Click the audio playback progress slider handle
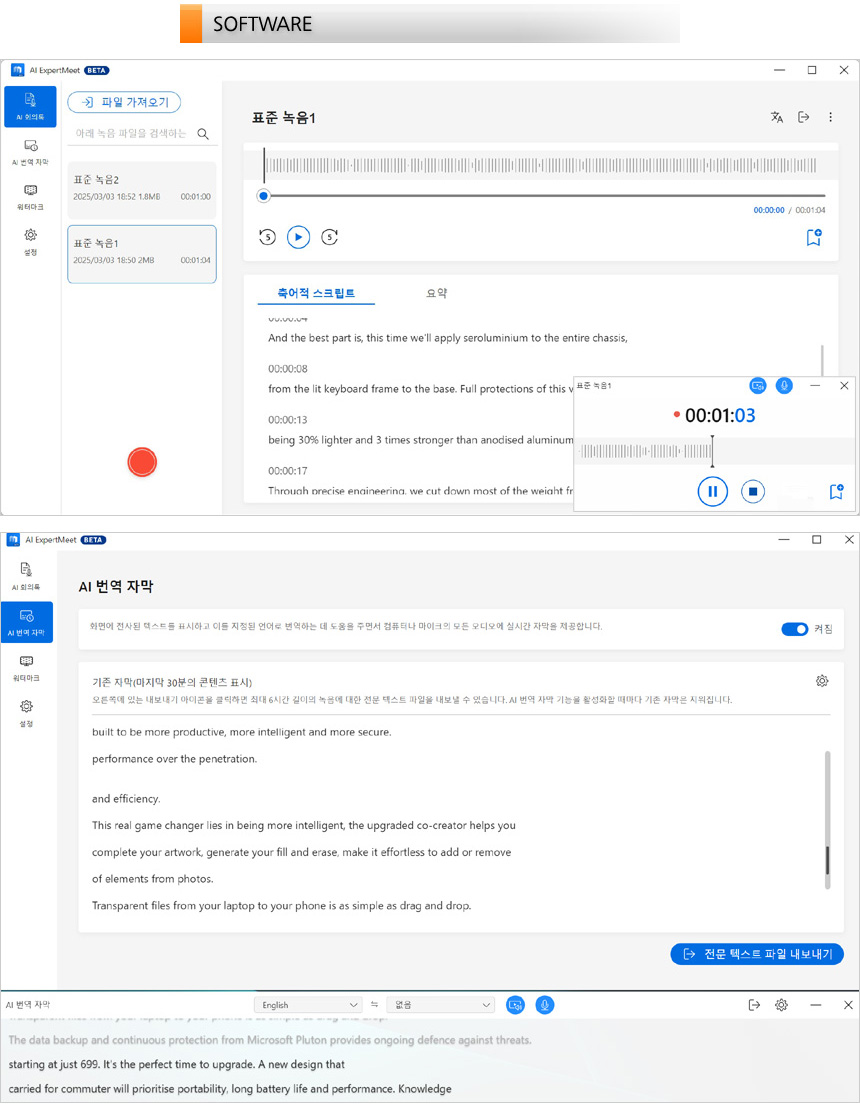The image size is (860, 1107). pos(263,196)
